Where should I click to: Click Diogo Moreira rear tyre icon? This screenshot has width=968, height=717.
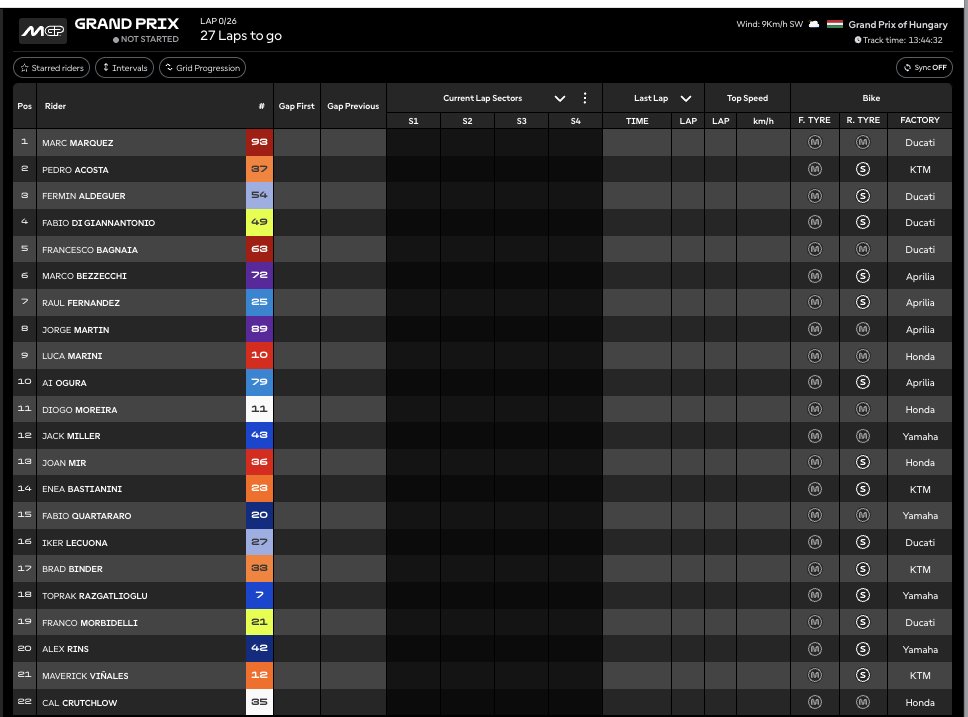[x=863, y=409]
